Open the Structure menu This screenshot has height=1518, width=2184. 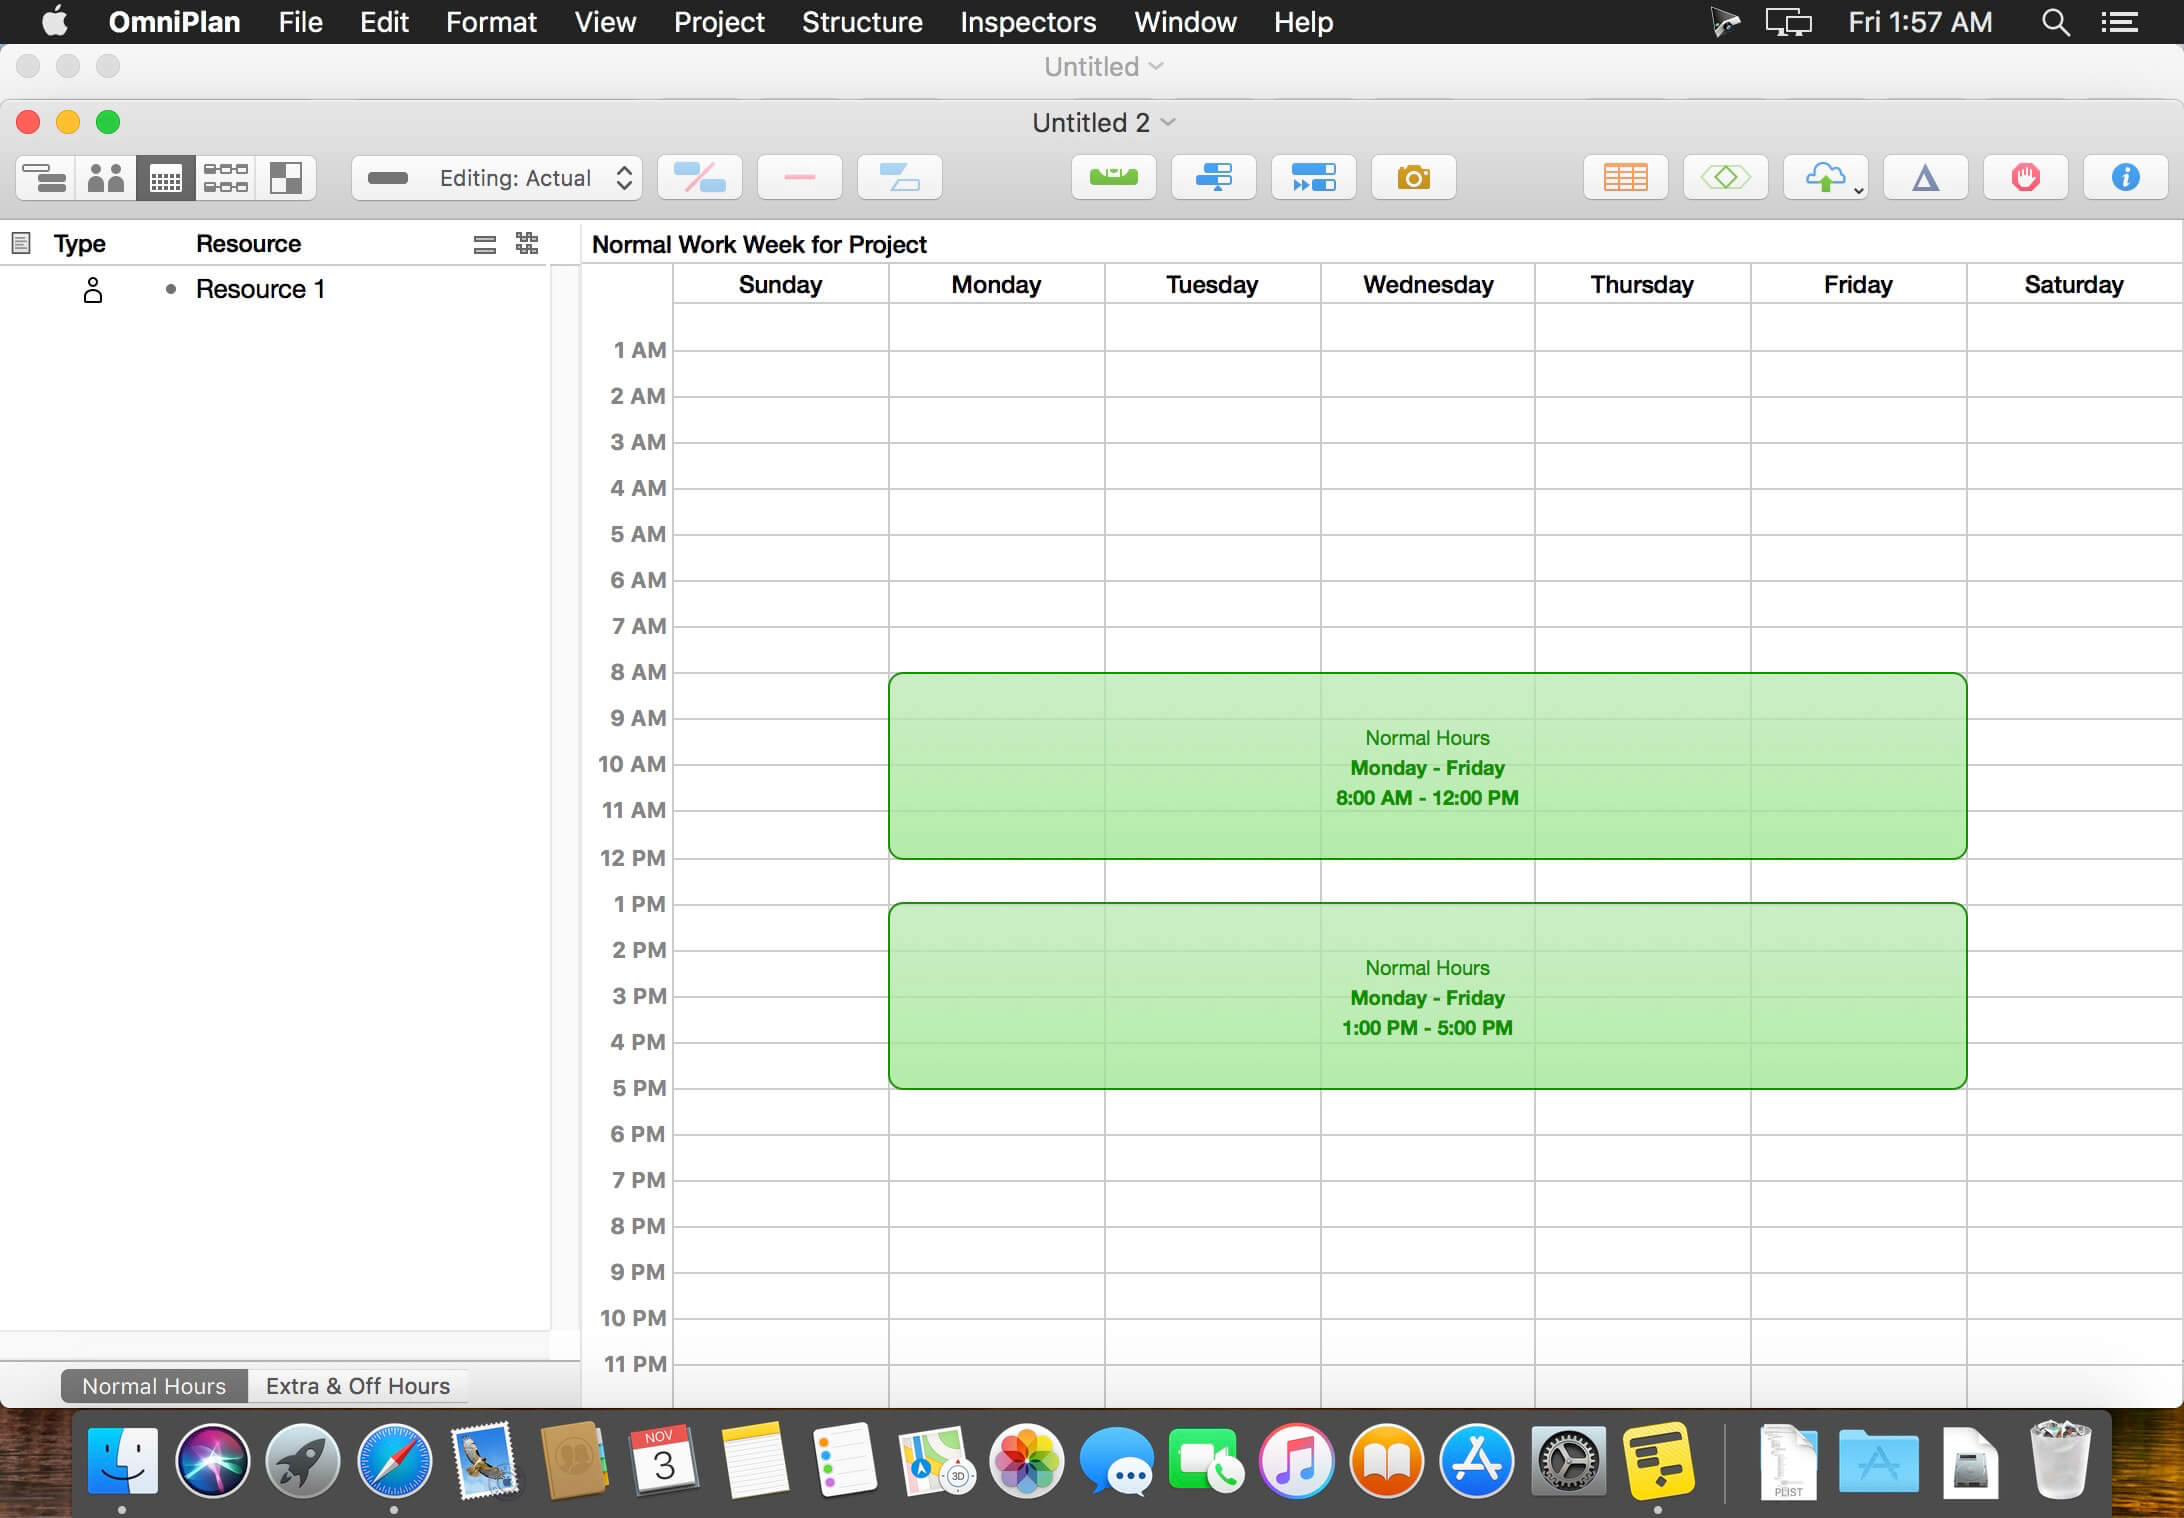click(x=861, y=22)
